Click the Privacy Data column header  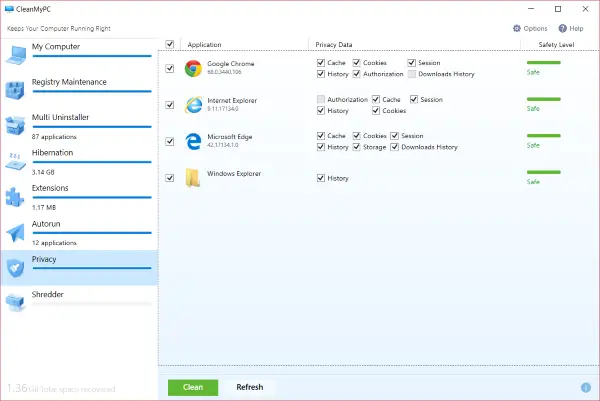click(334, 44)
